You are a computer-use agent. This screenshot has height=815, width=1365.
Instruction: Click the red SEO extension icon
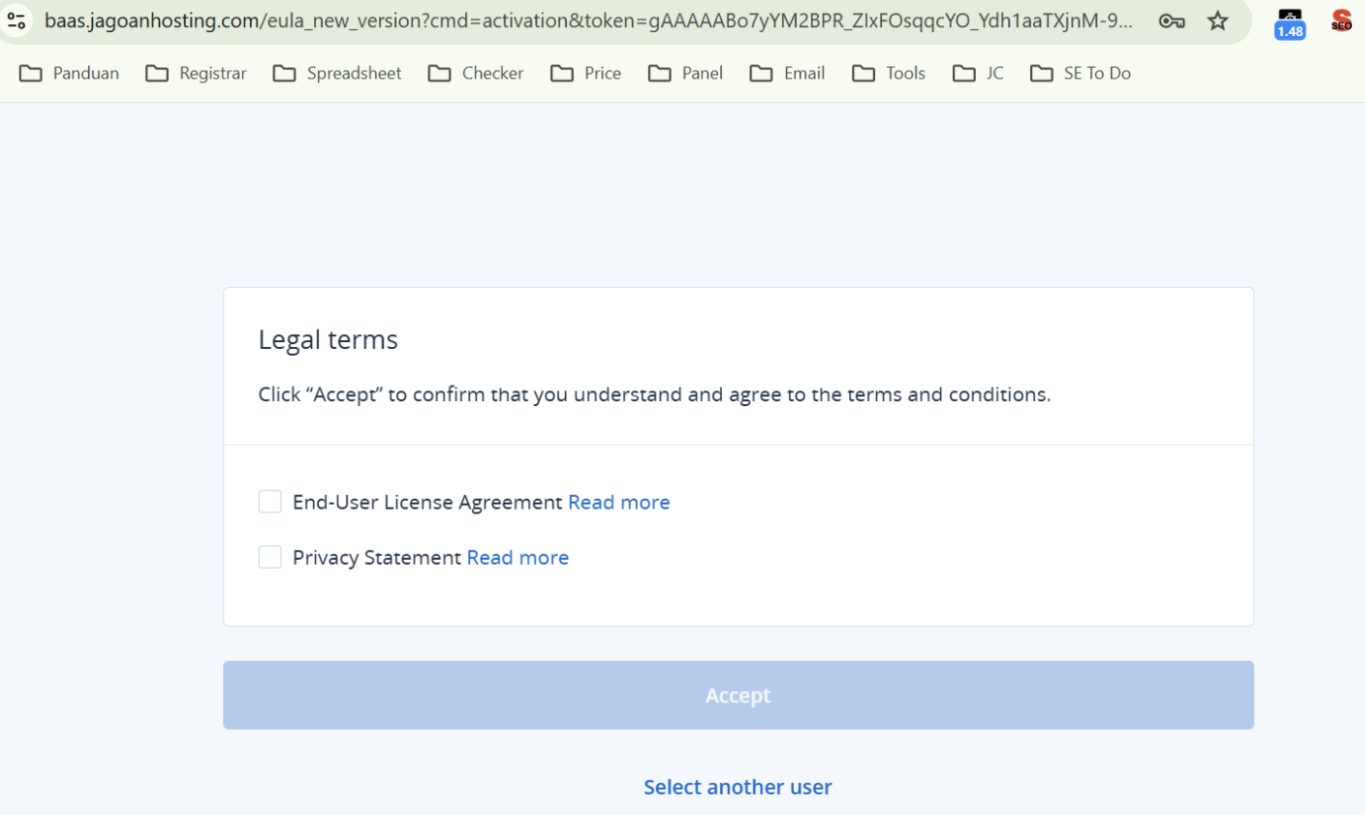click(1341, 21)
